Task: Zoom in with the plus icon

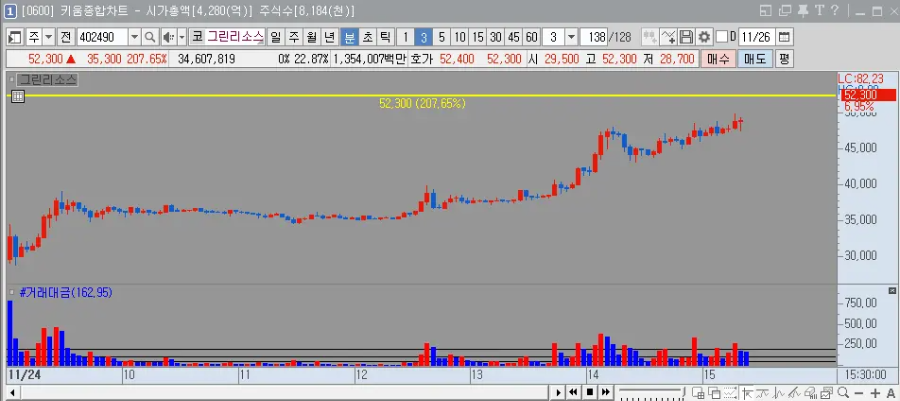Action: point(875,393)
